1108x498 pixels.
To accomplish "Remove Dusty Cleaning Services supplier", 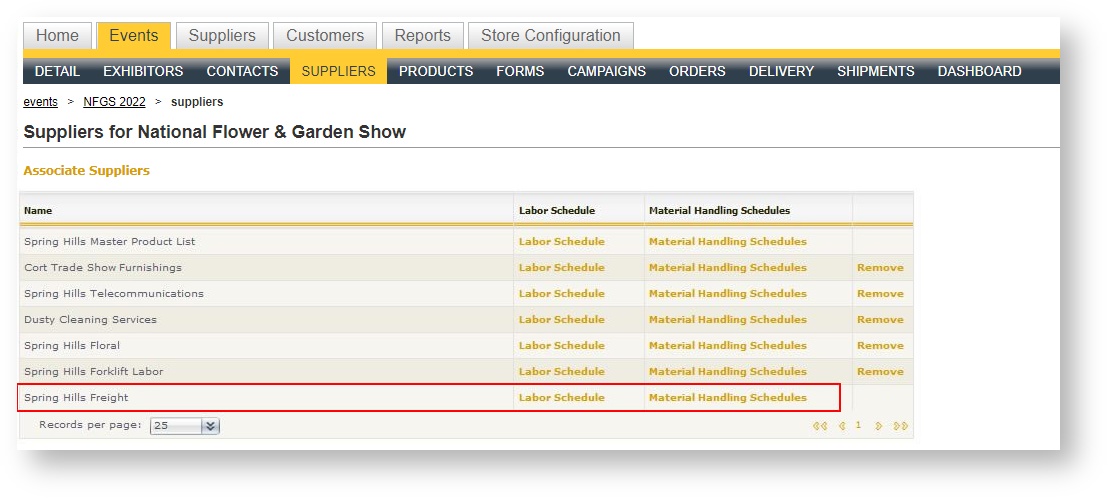I will [880, 320].
